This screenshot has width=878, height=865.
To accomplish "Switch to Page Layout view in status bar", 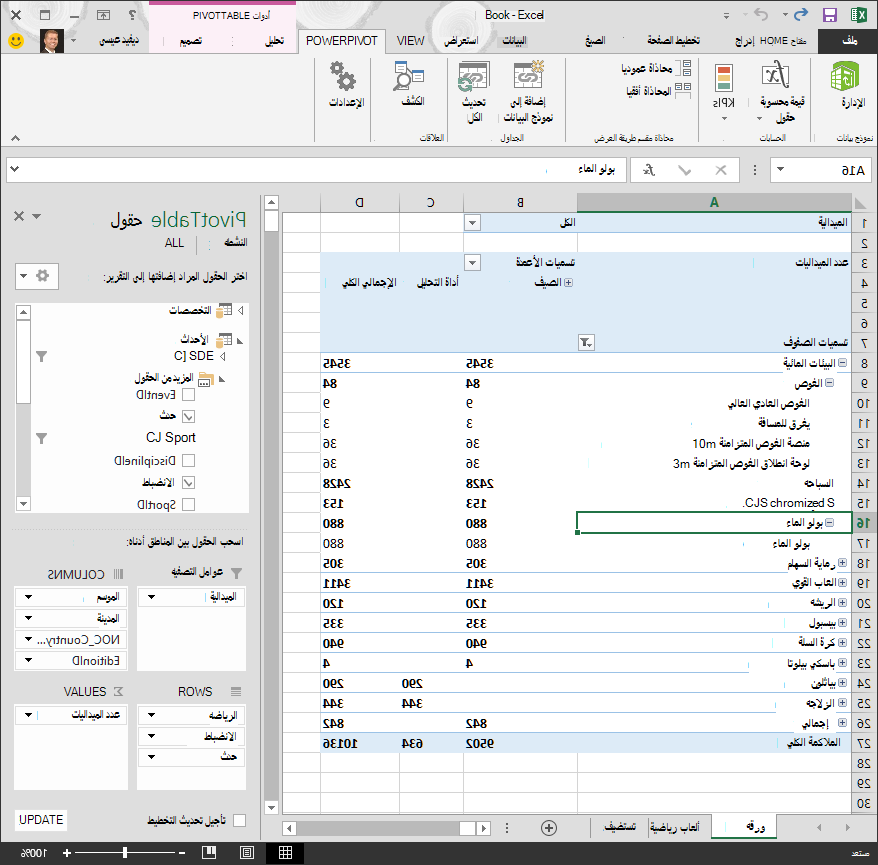I will coord(247,853).
